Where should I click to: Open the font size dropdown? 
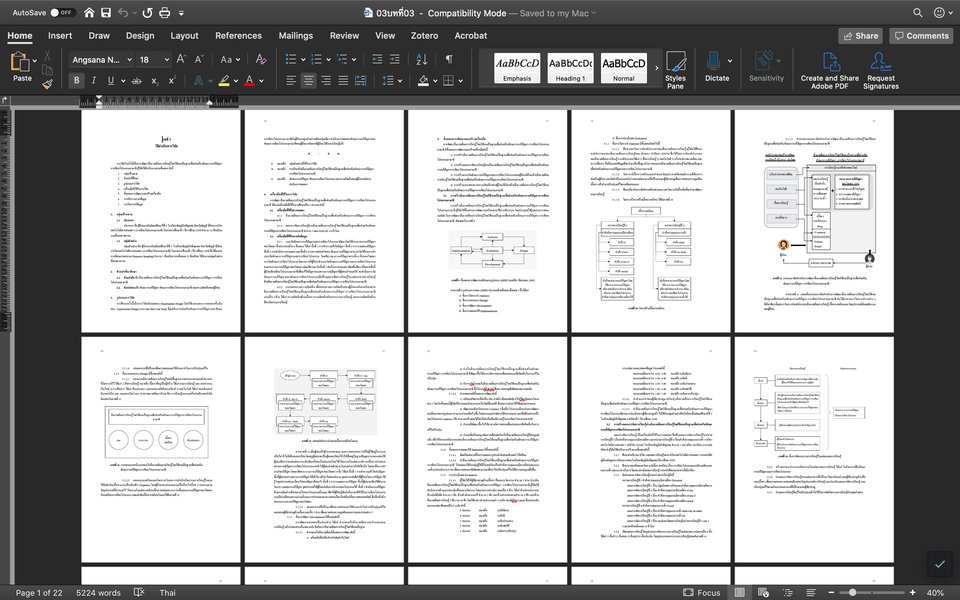point(167,59)
